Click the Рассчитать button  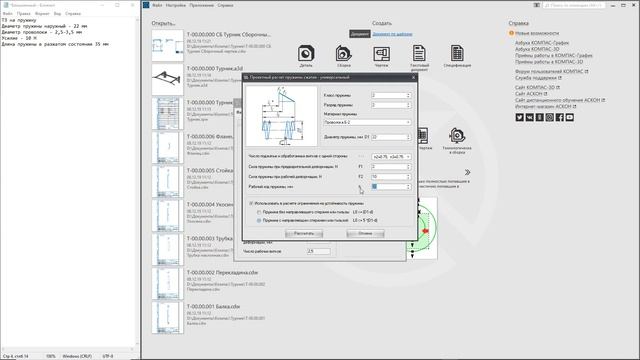pos(304,233)
